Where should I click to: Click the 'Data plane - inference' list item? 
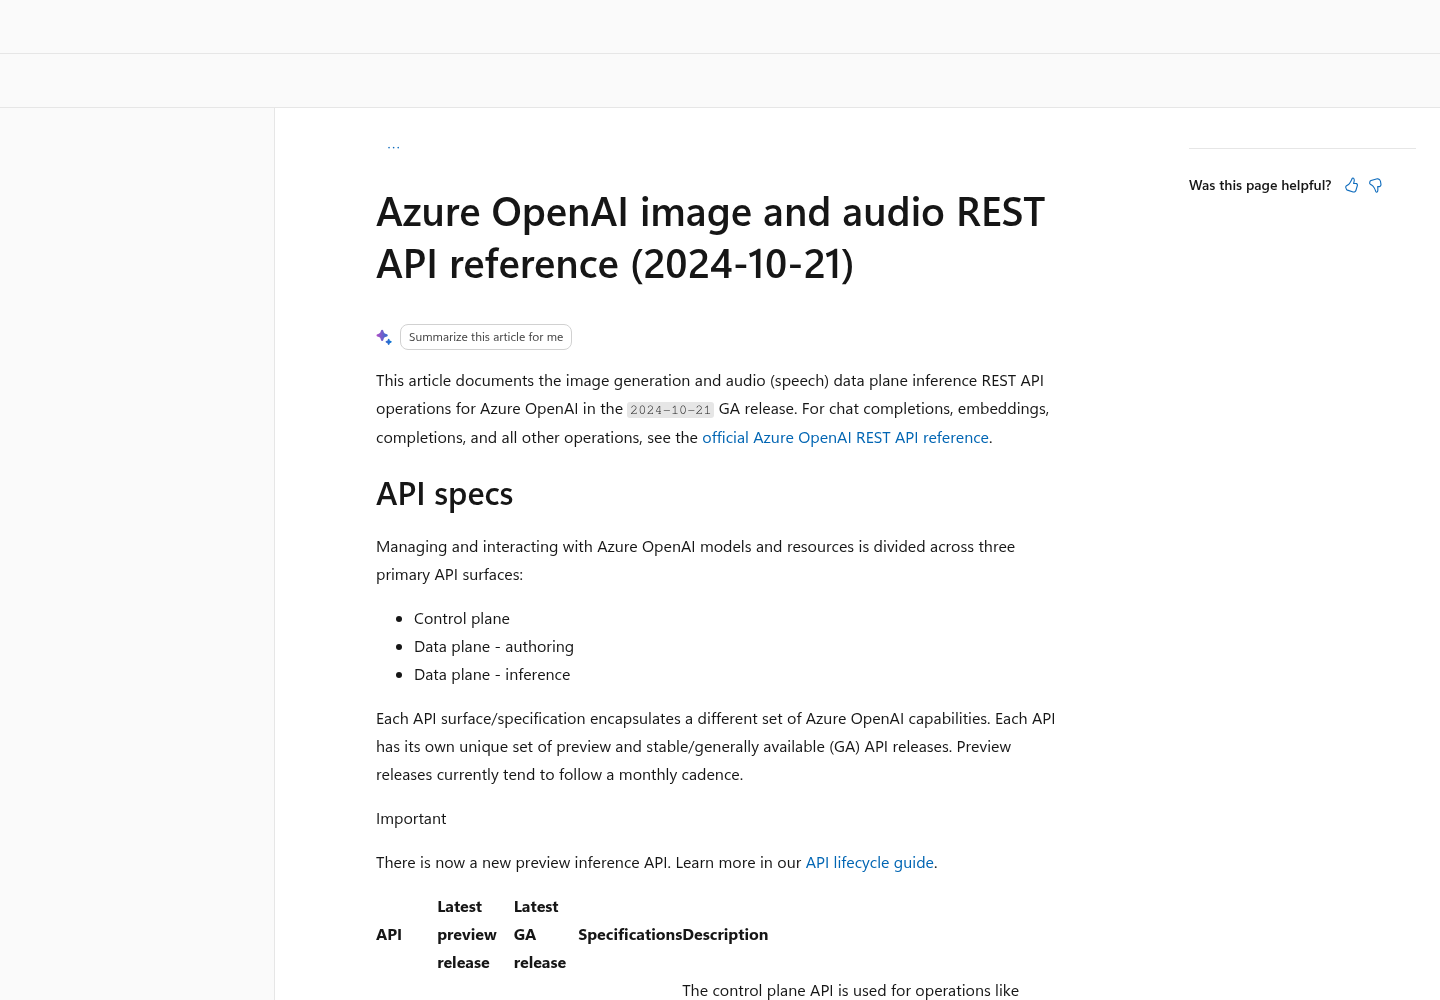[x=492, y=674]
